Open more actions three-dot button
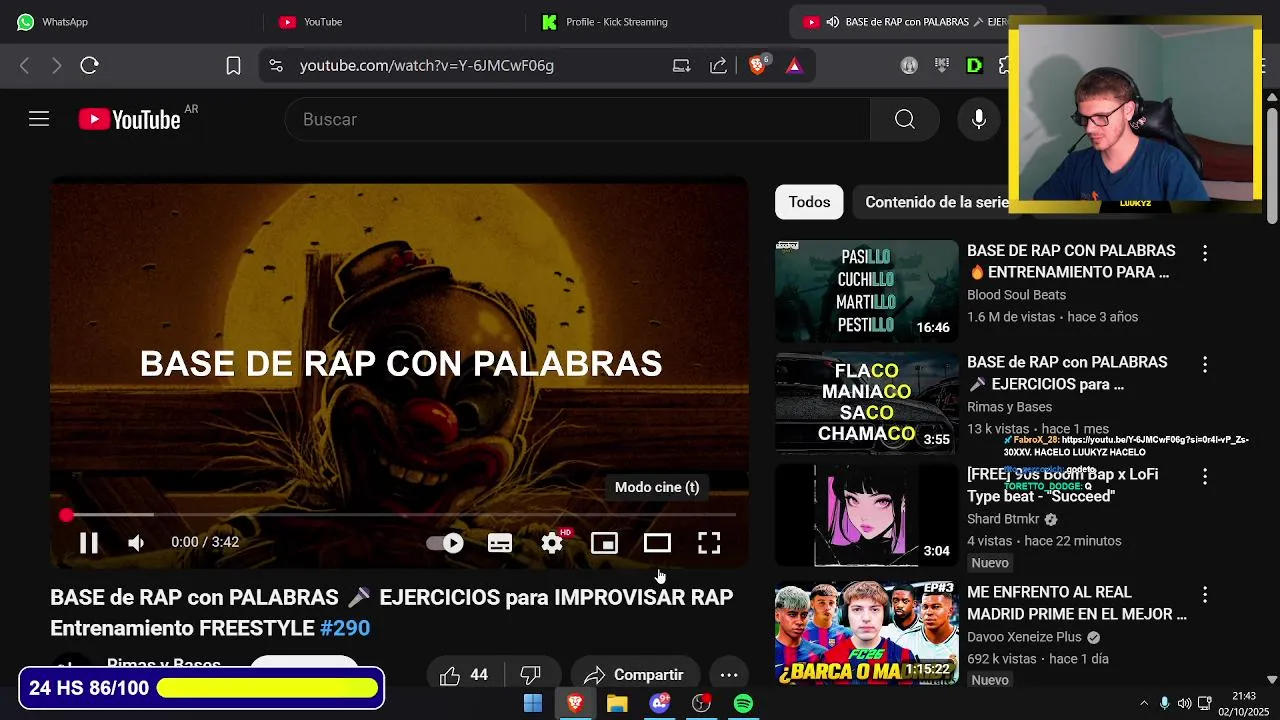Screen dimensions: 1280x720 729,675
